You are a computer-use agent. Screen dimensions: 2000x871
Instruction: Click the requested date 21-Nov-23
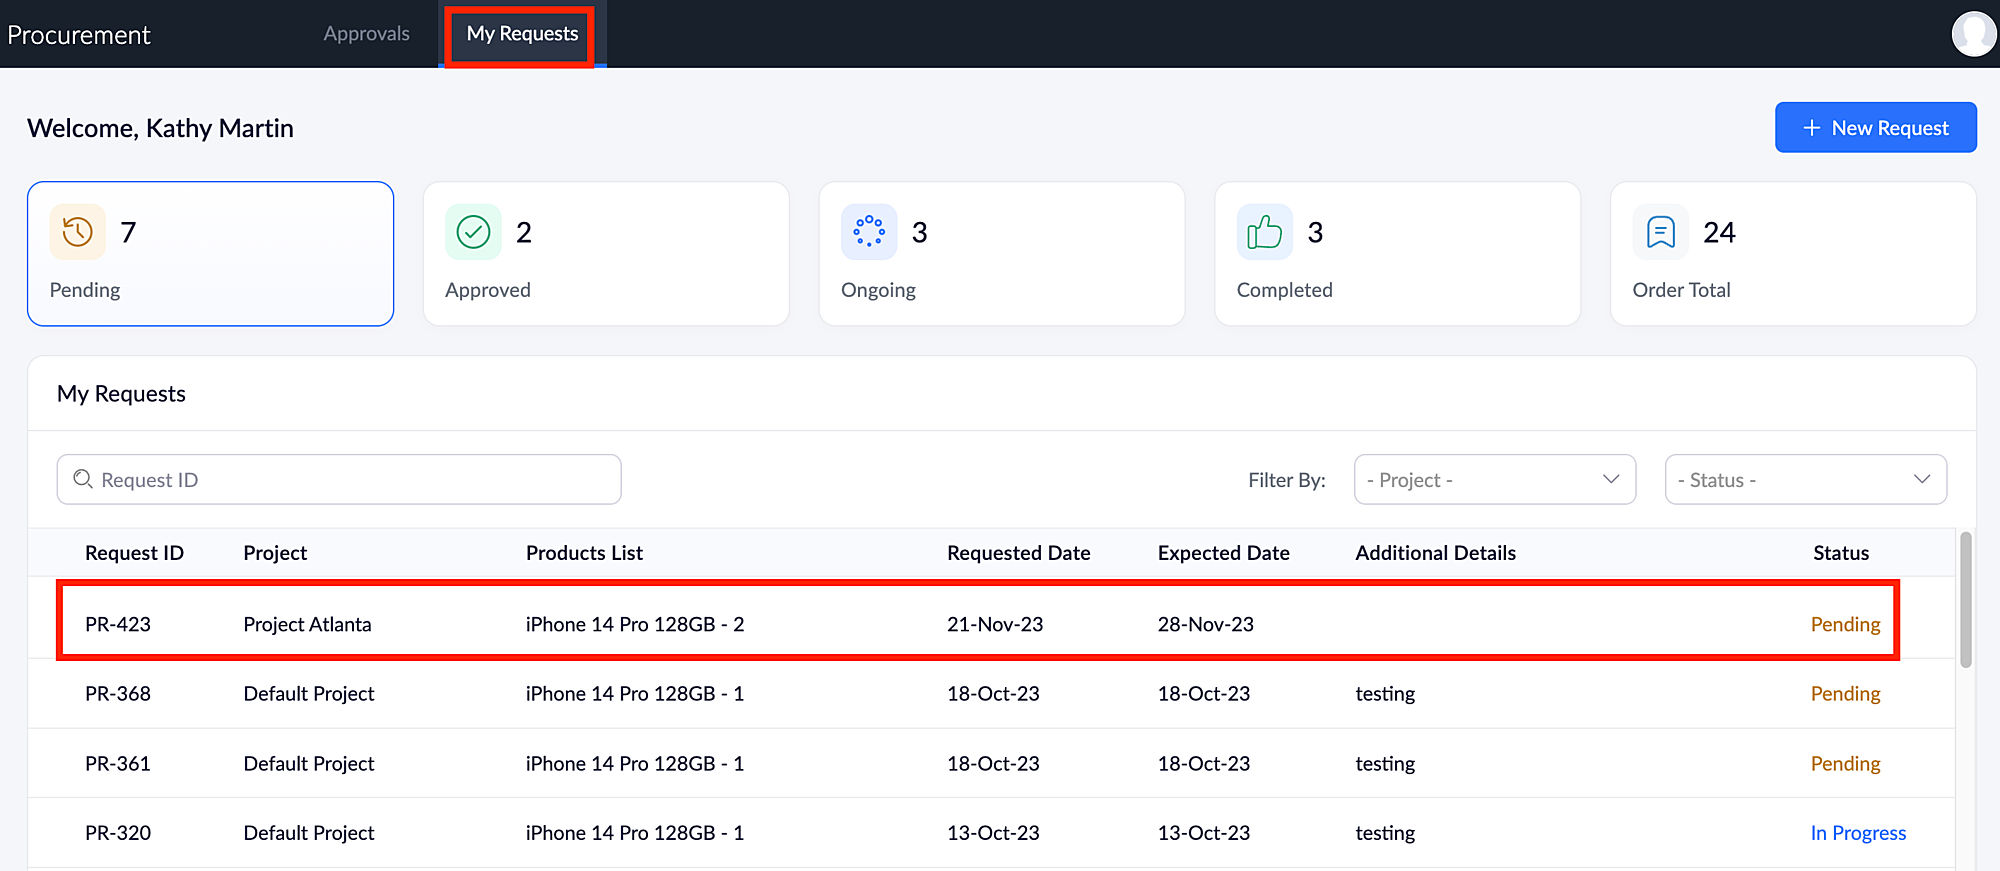pyautogui.click(x=995, y=624)
